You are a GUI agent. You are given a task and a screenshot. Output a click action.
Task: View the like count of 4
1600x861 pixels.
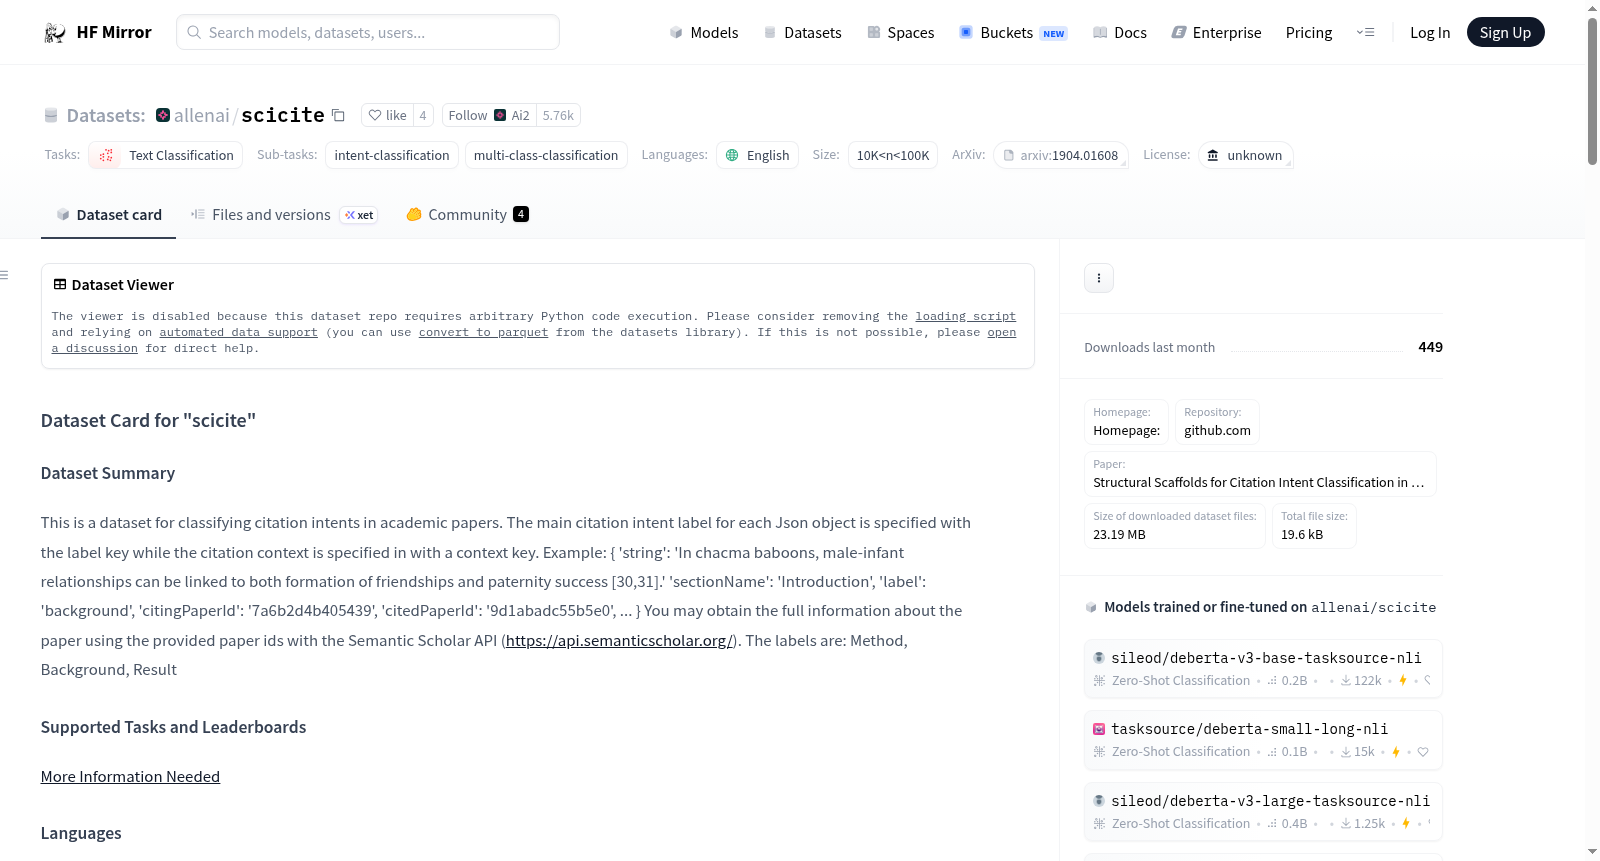pyautogui.click(x=423, y=115)
